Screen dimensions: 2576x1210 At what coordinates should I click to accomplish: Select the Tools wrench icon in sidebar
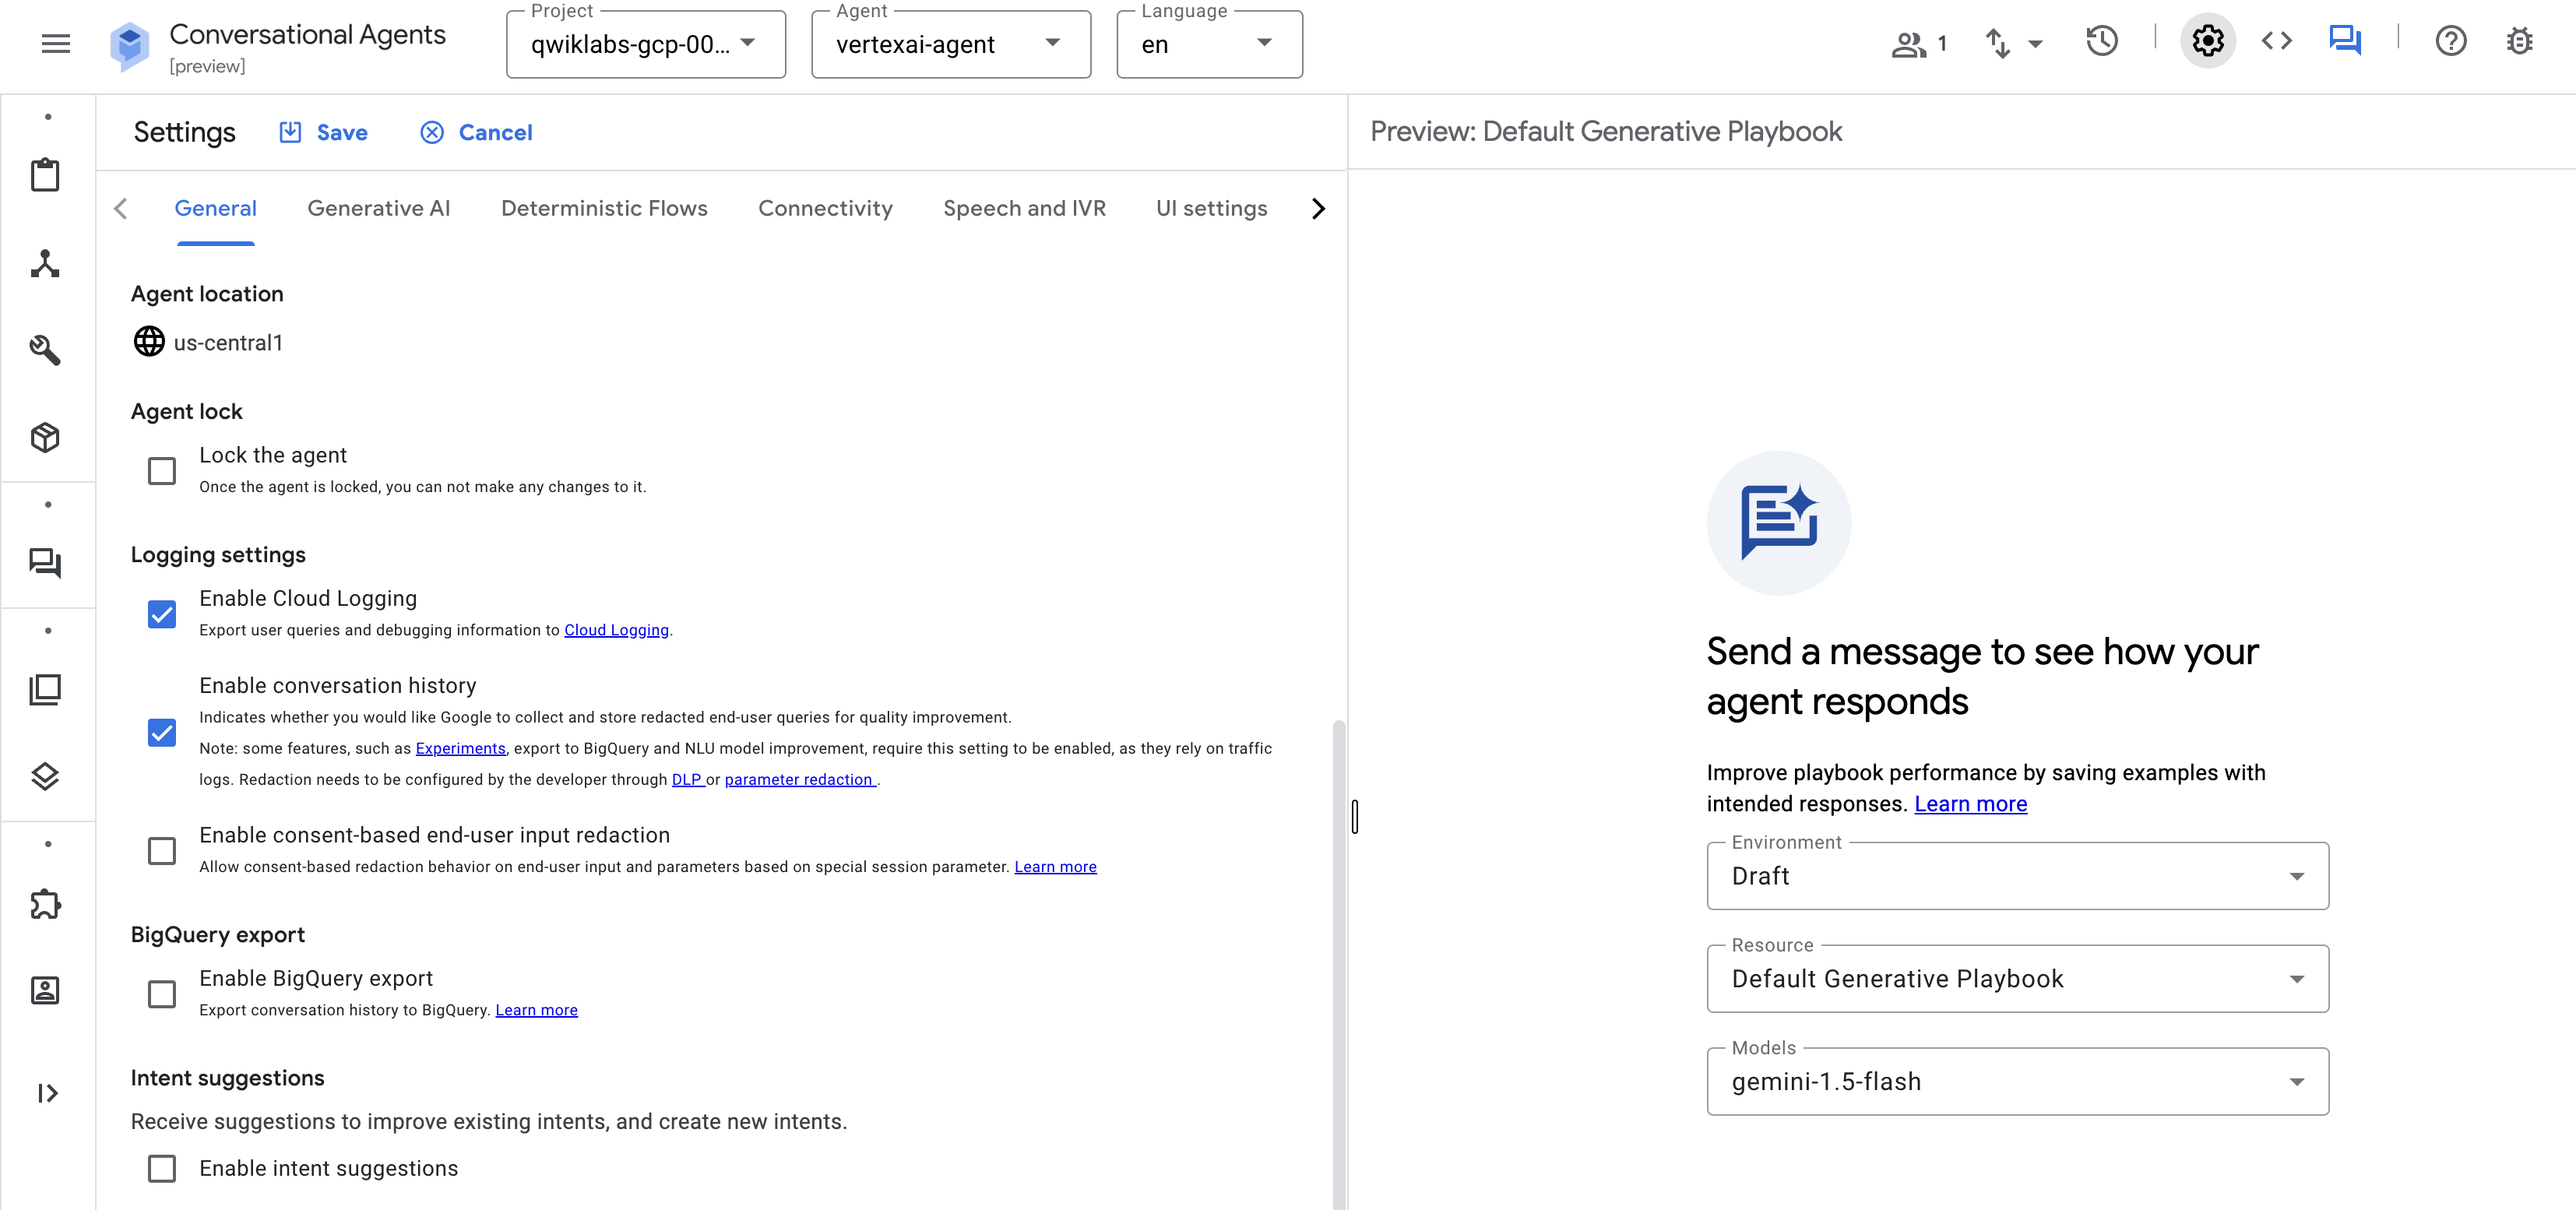(x=46, y=350)
